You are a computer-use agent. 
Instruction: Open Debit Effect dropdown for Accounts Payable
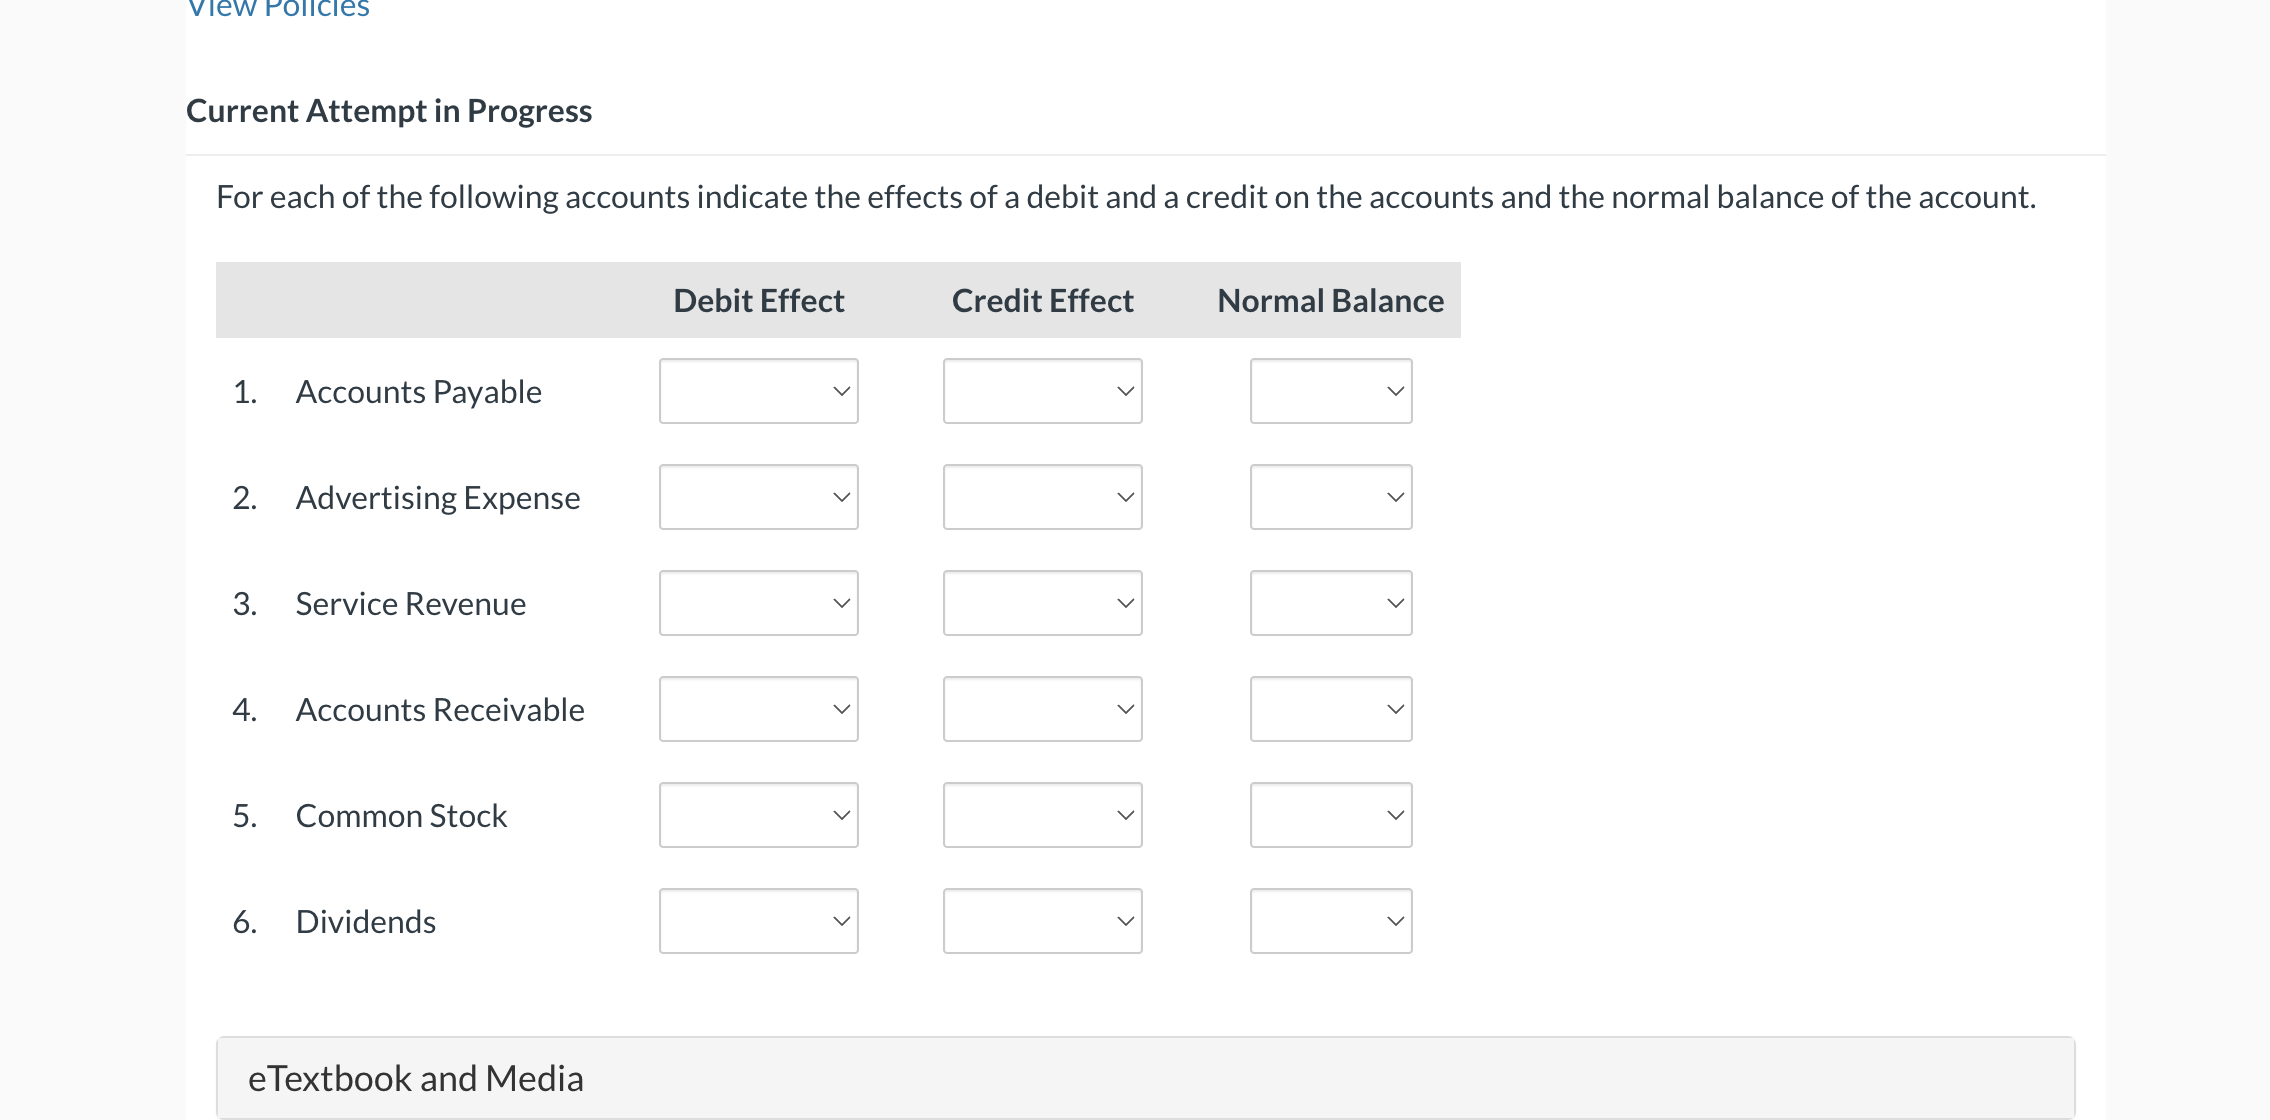click(758, 391)
